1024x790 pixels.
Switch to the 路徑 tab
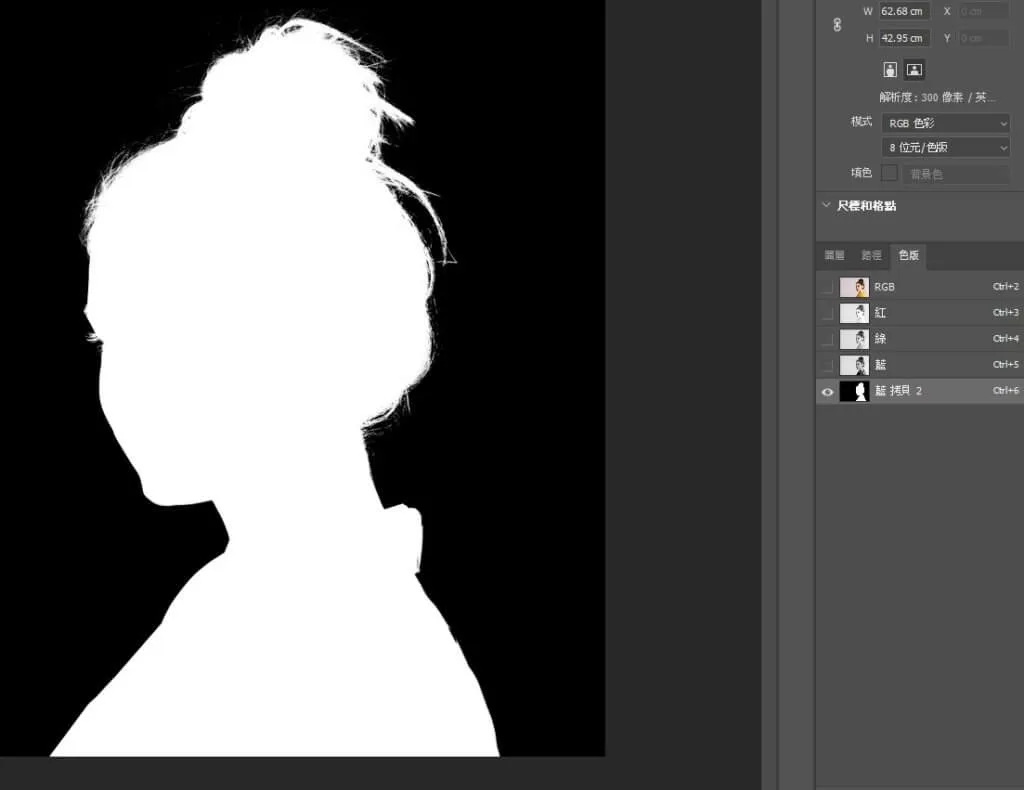pos(871,255)
